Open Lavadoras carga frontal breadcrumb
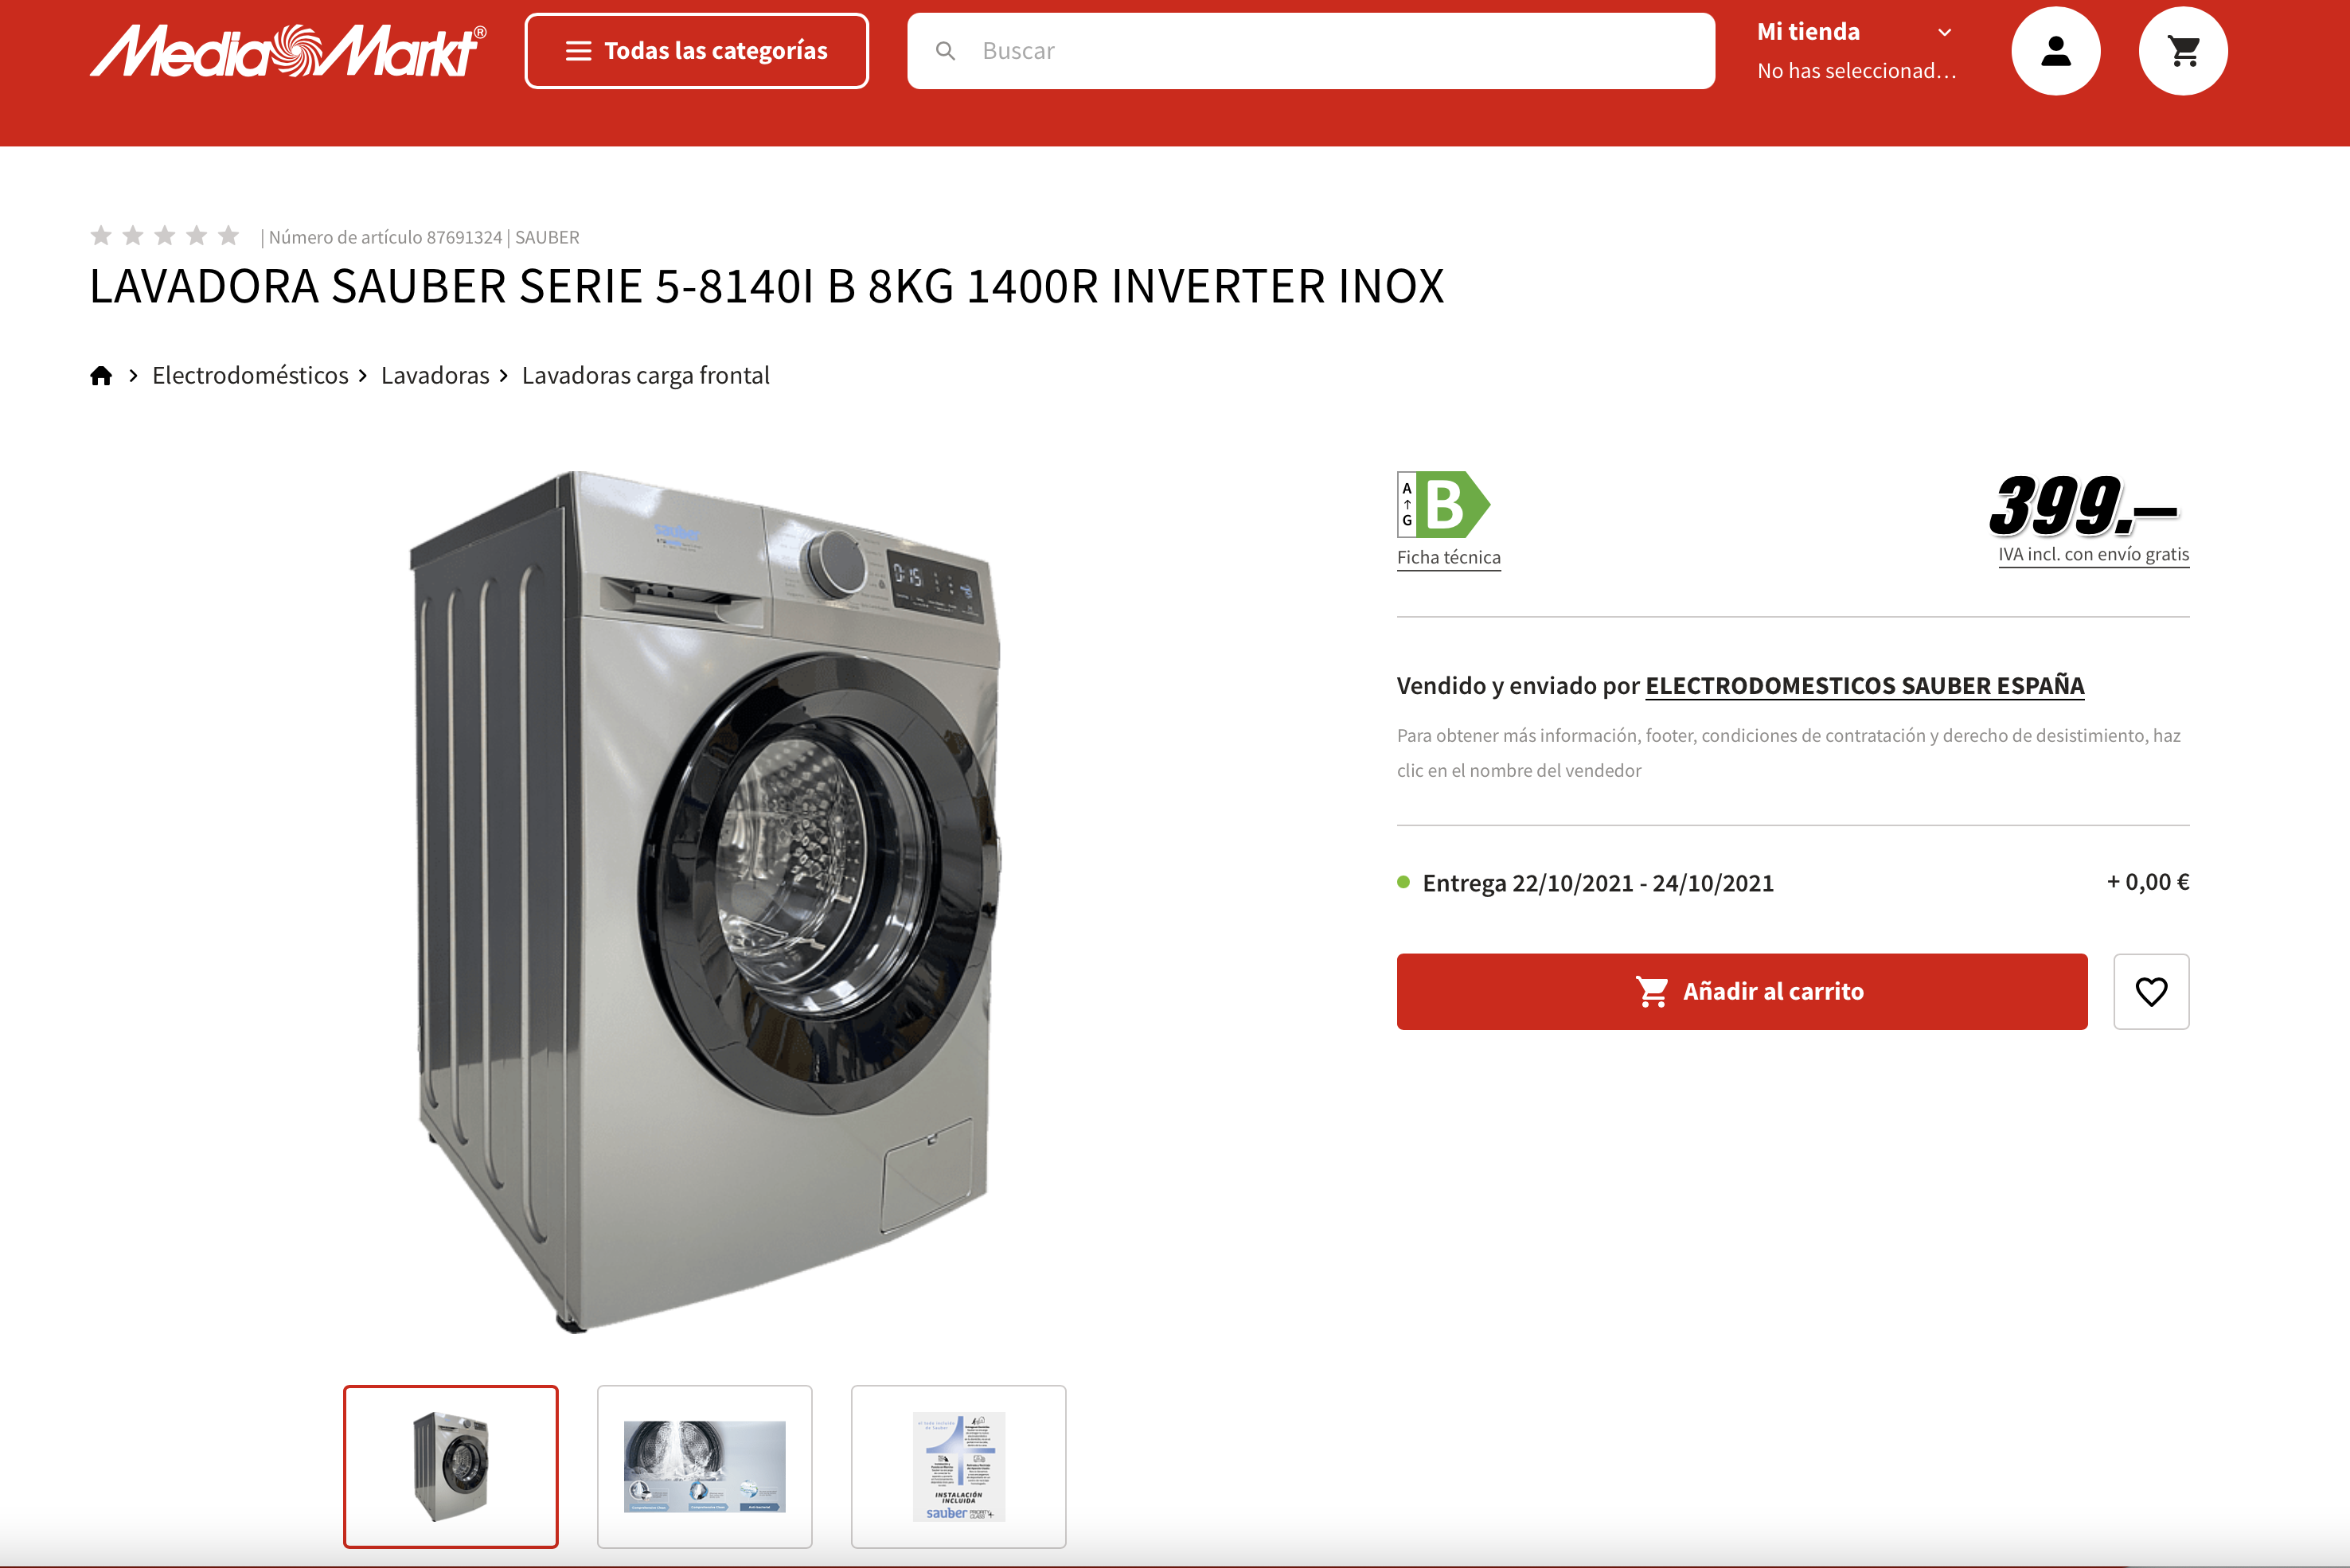Viewport: 2350px width, 1568px height. (x=646, y=376)
